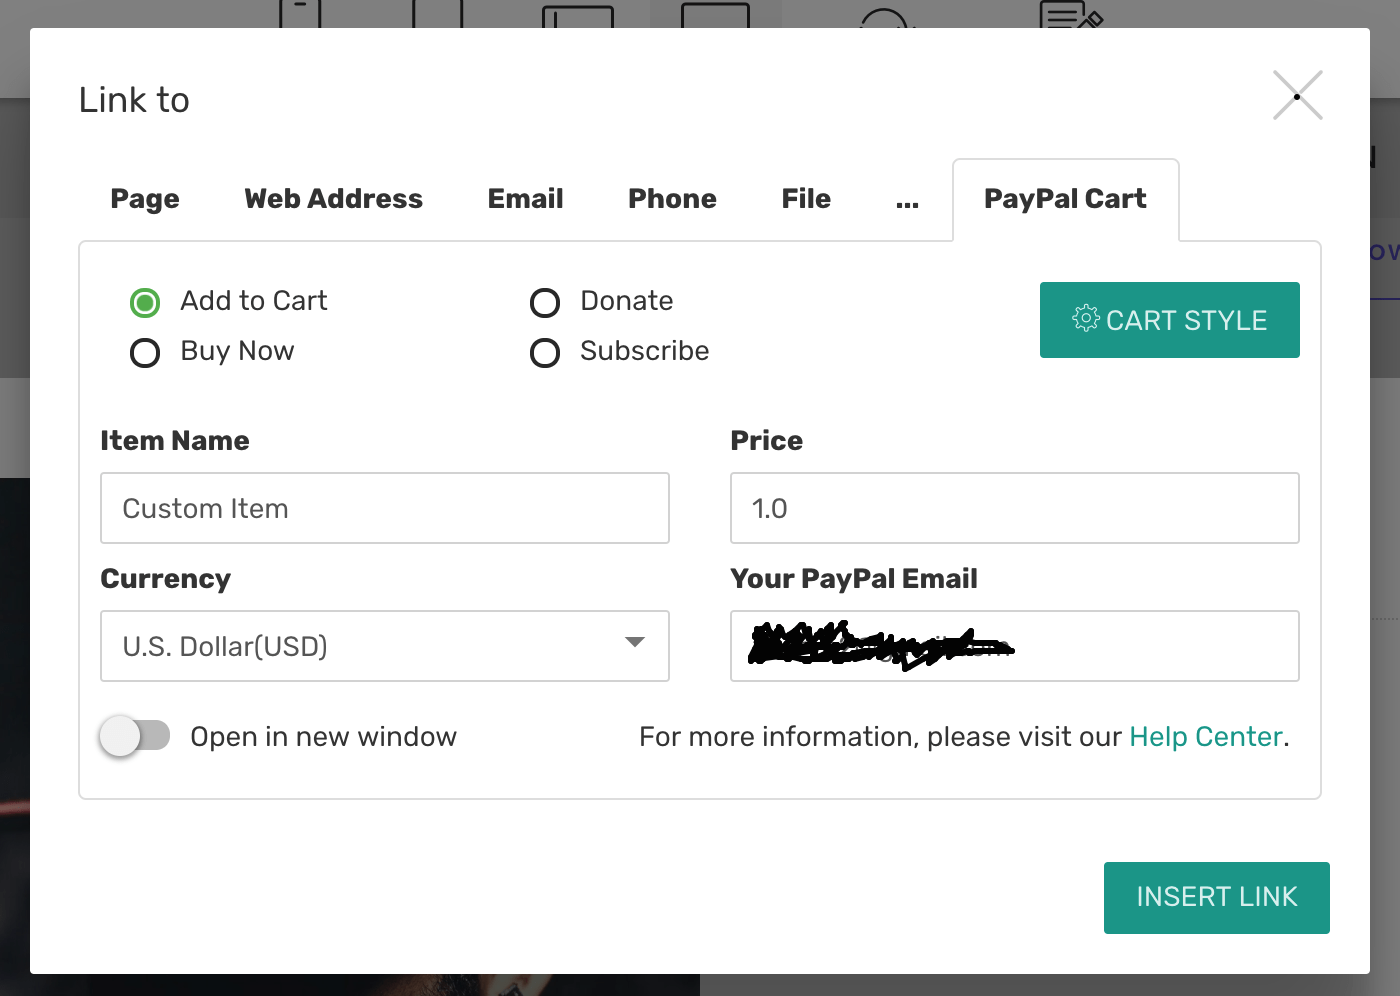Click inside the Price input field
Image resolution: width=1400 pixels, height=996 pixels.
point(1014,508)
